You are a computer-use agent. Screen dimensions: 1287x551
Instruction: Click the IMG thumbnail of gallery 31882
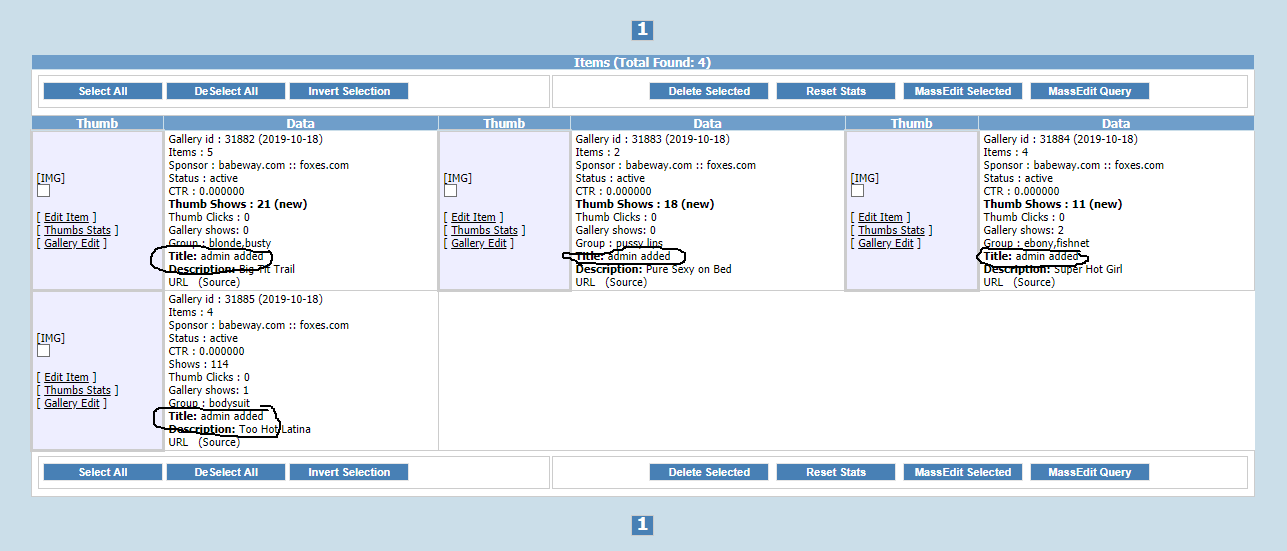tap(51, 178)
